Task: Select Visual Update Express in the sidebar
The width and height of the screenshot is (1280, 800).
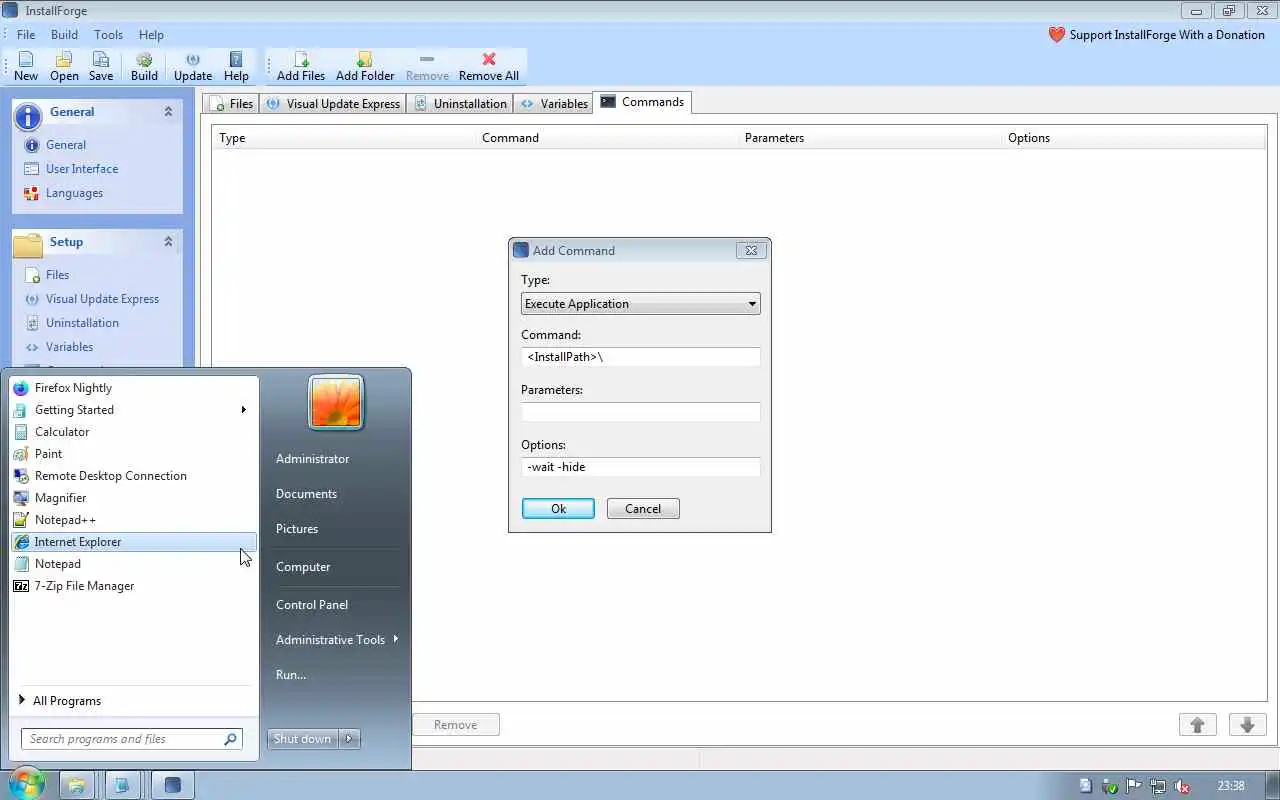Action: pyautogui.click(x=102, y=299)
